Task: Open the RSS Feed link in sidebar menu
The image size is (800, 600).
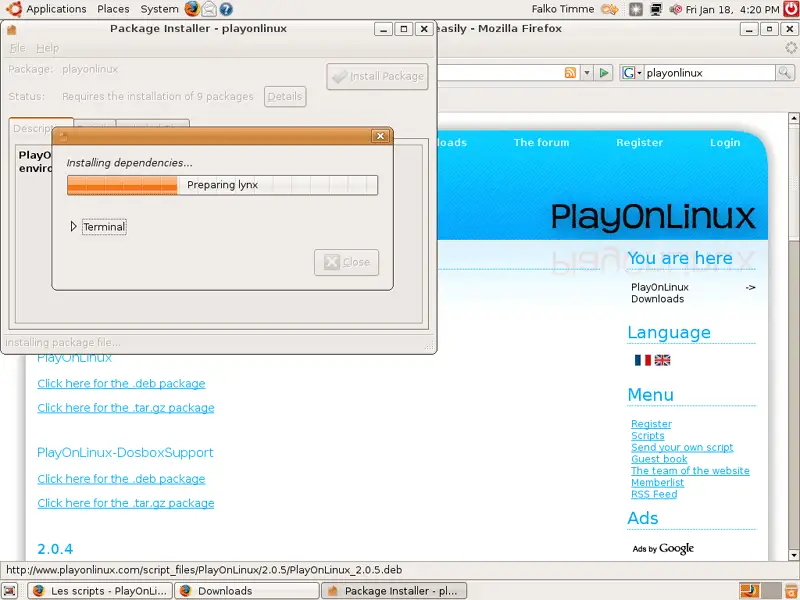Action: [x=654, y=494]
